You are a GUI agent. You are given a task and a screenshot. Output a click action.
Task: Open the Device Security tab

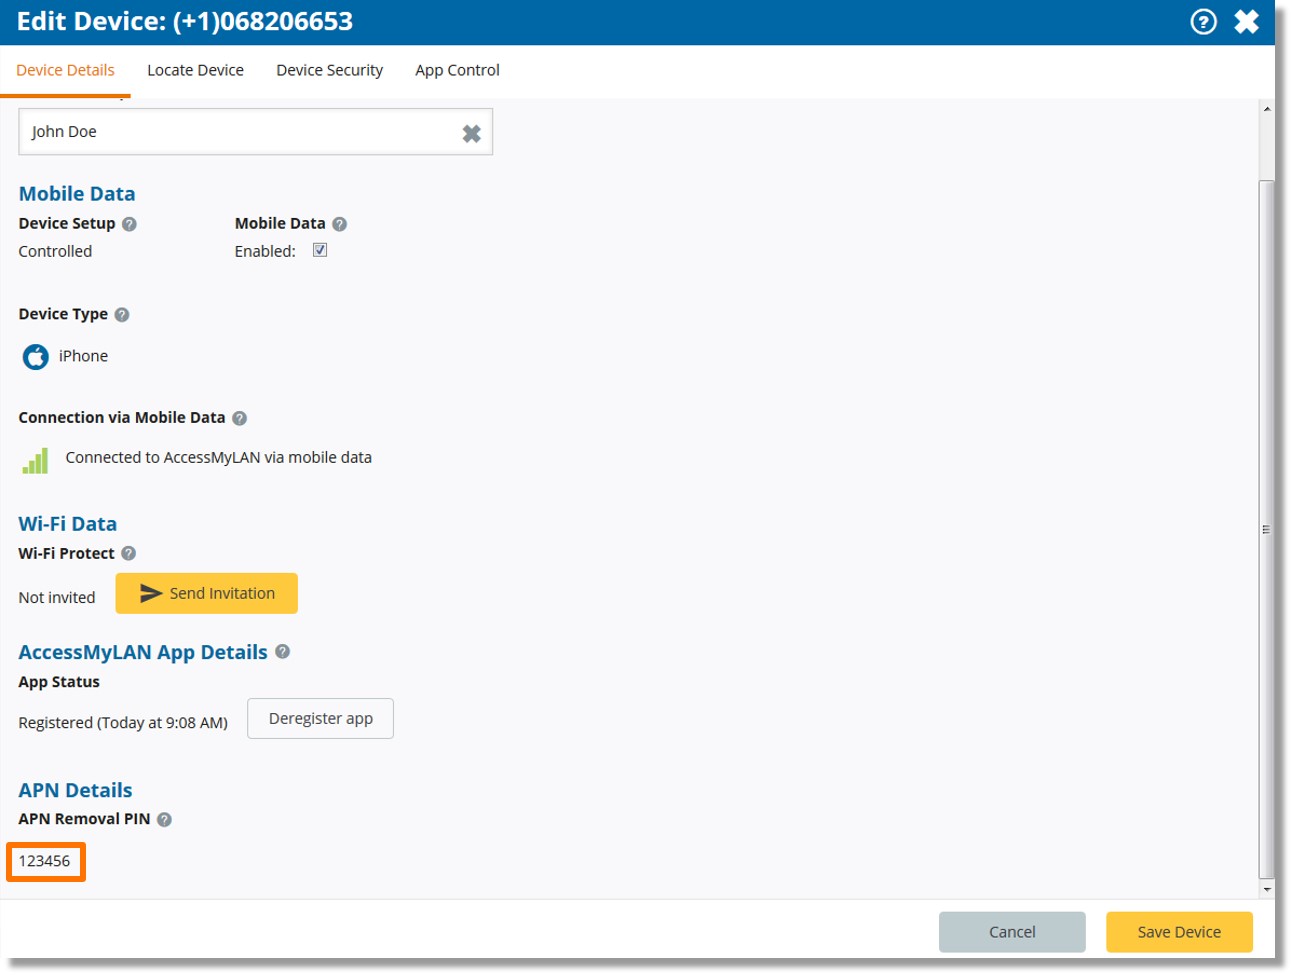(329, 70)
